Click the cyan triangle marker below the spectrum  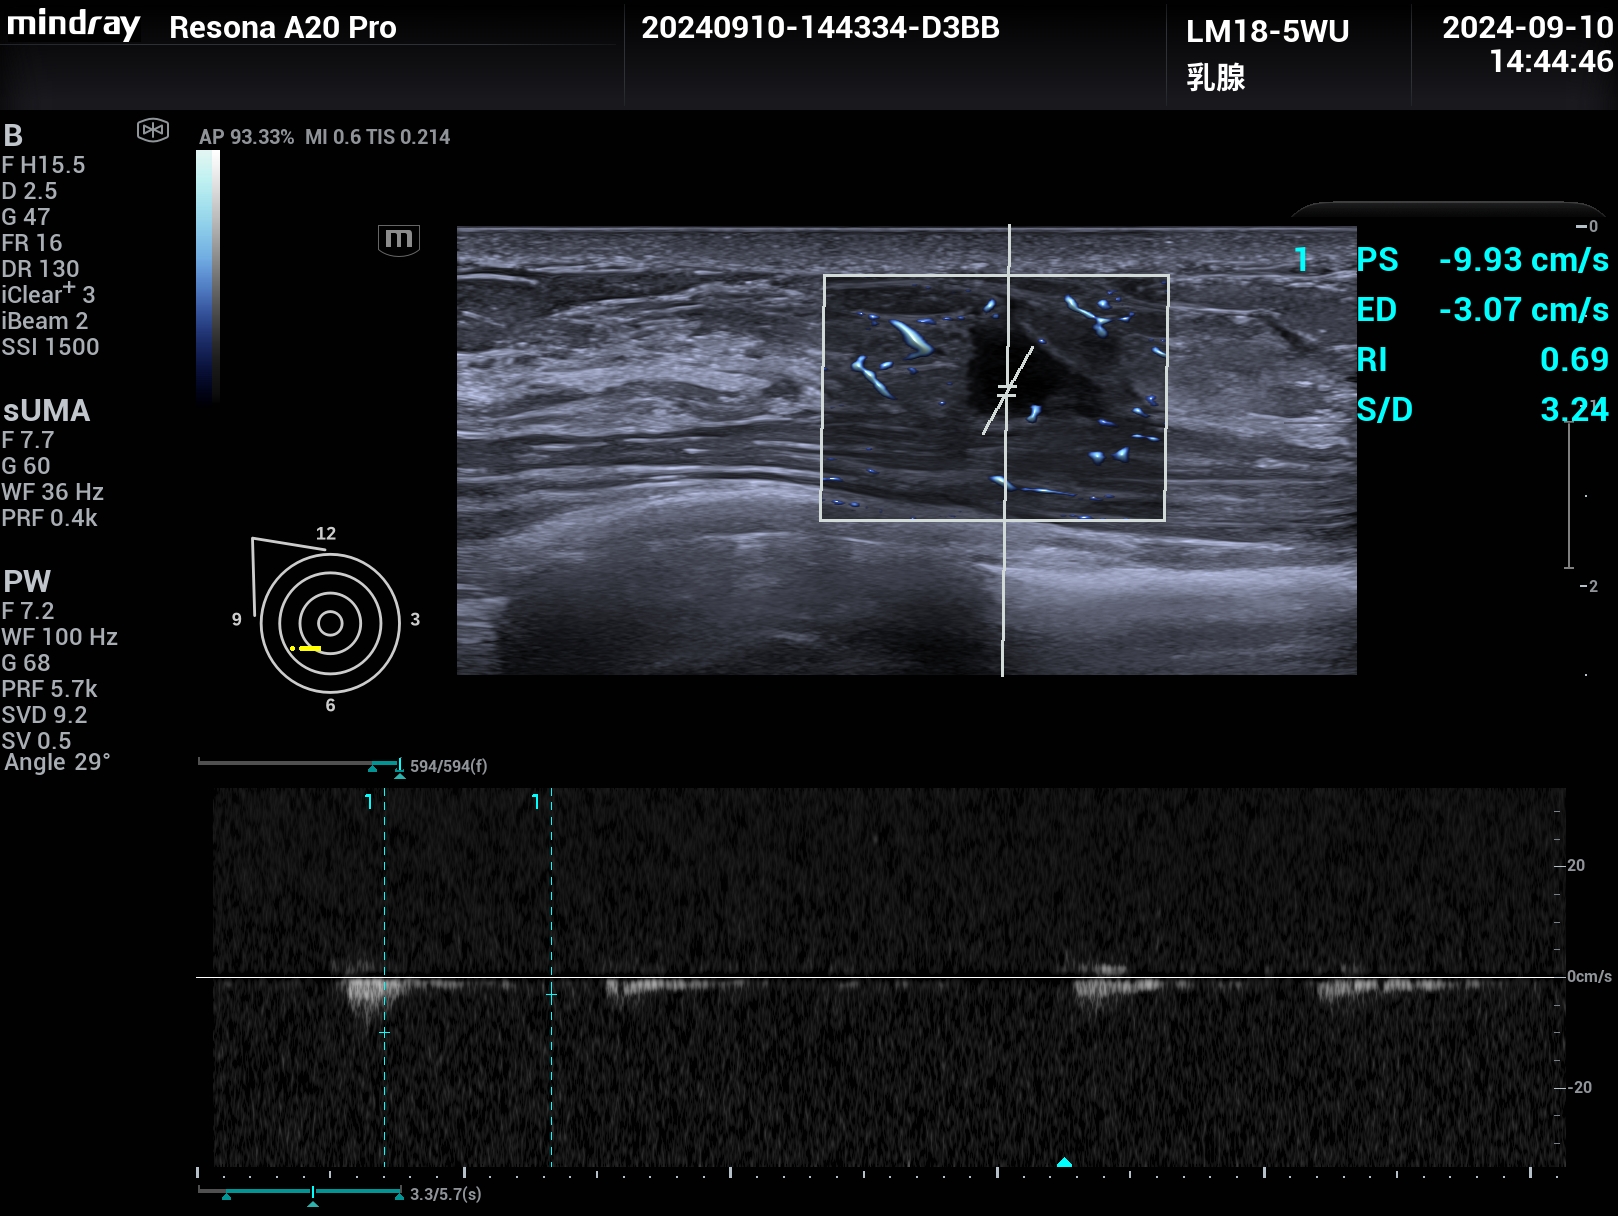click(1064, 1162)
